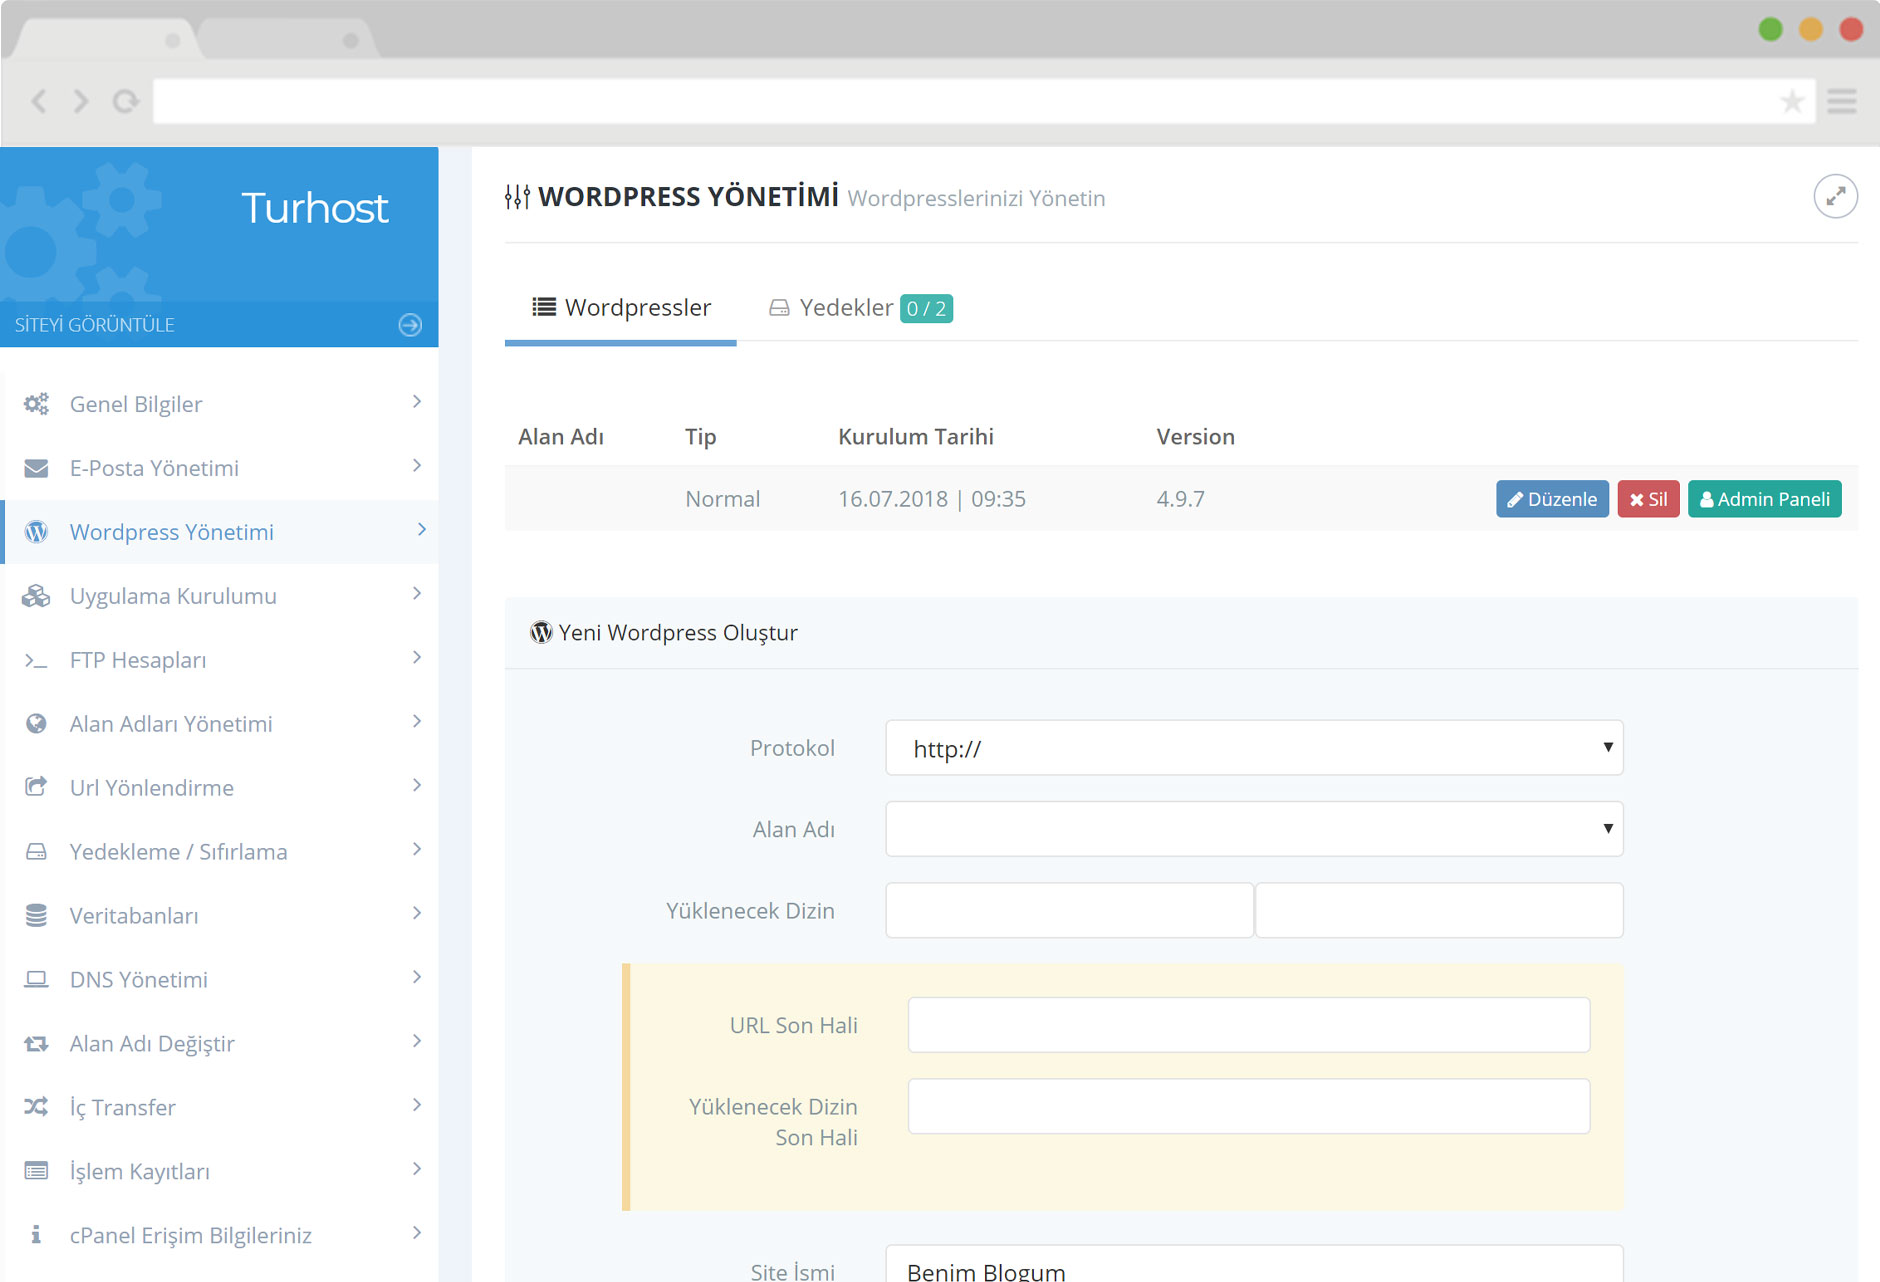Click the URL Son Hali field
This screenshot has width=1880, height=1282.
(1249, 1025)
